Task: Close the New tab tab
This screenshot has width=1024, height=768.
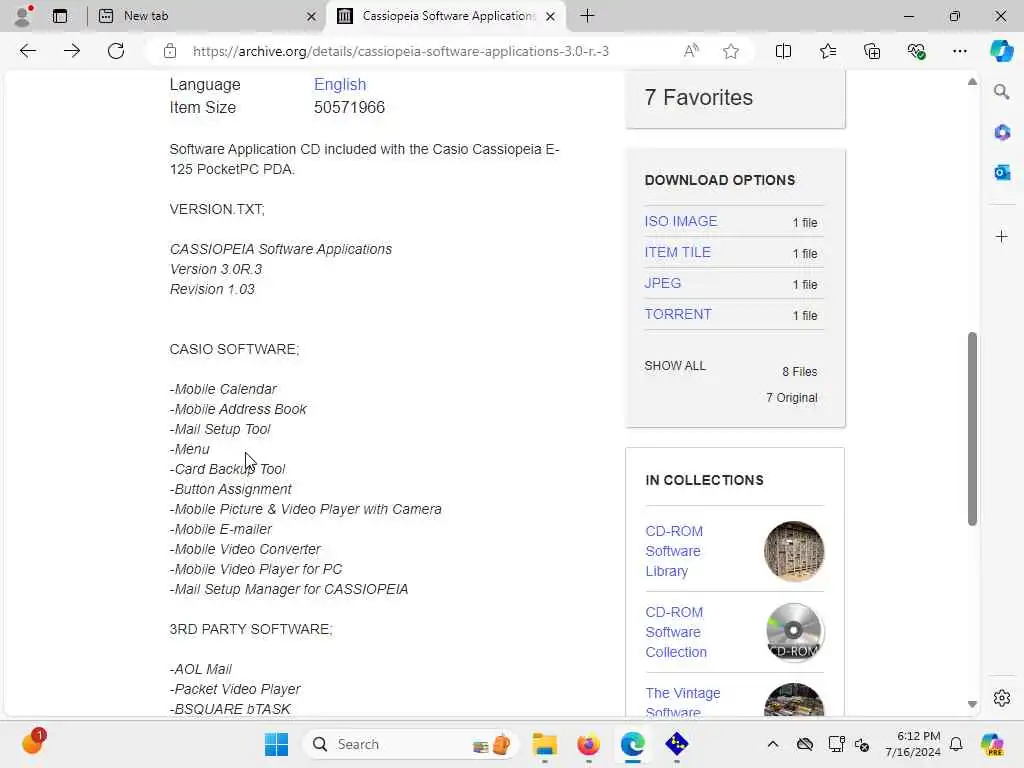Action: coord(312,16)
